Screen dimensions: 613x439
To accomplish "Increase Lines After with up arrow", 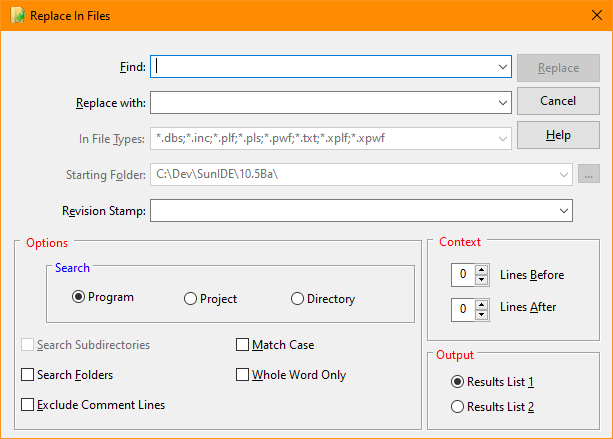I will [482, 304].
